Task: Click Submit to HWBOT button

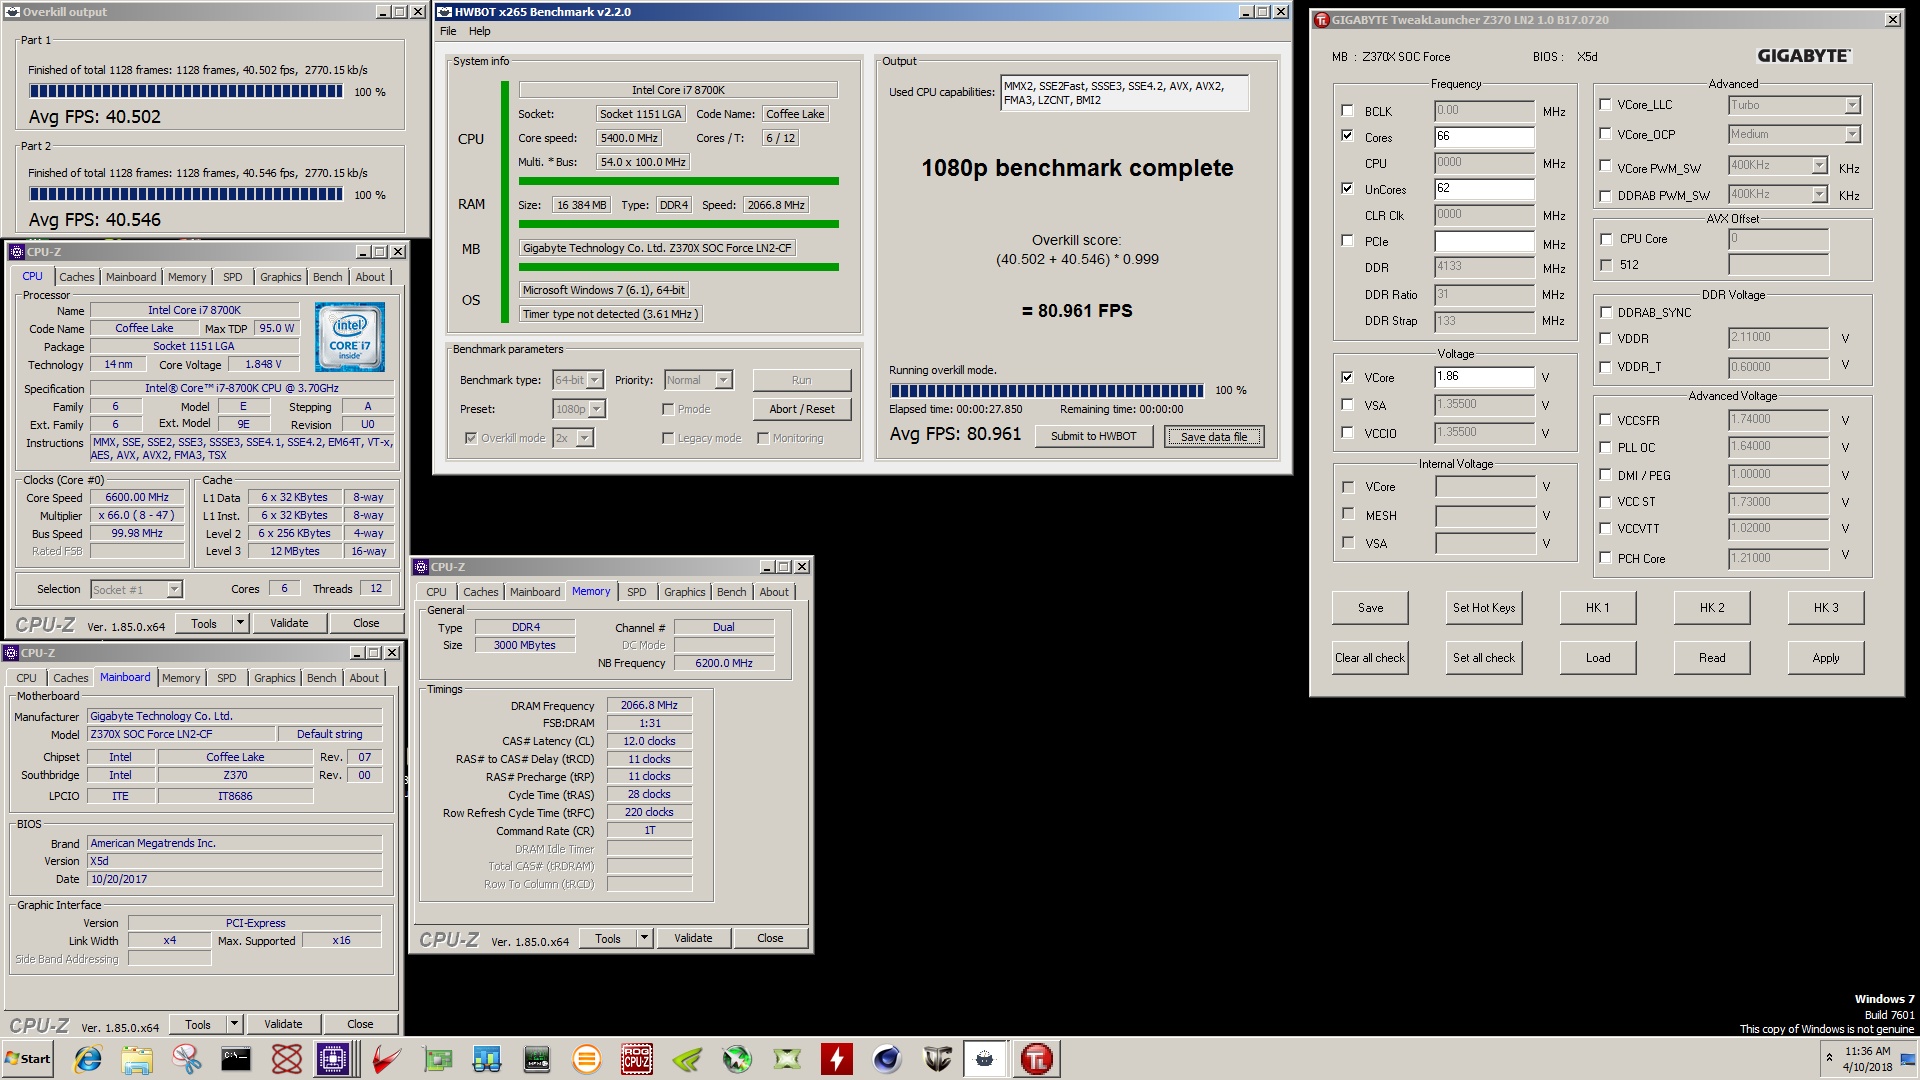Action: coord(1093,436)
